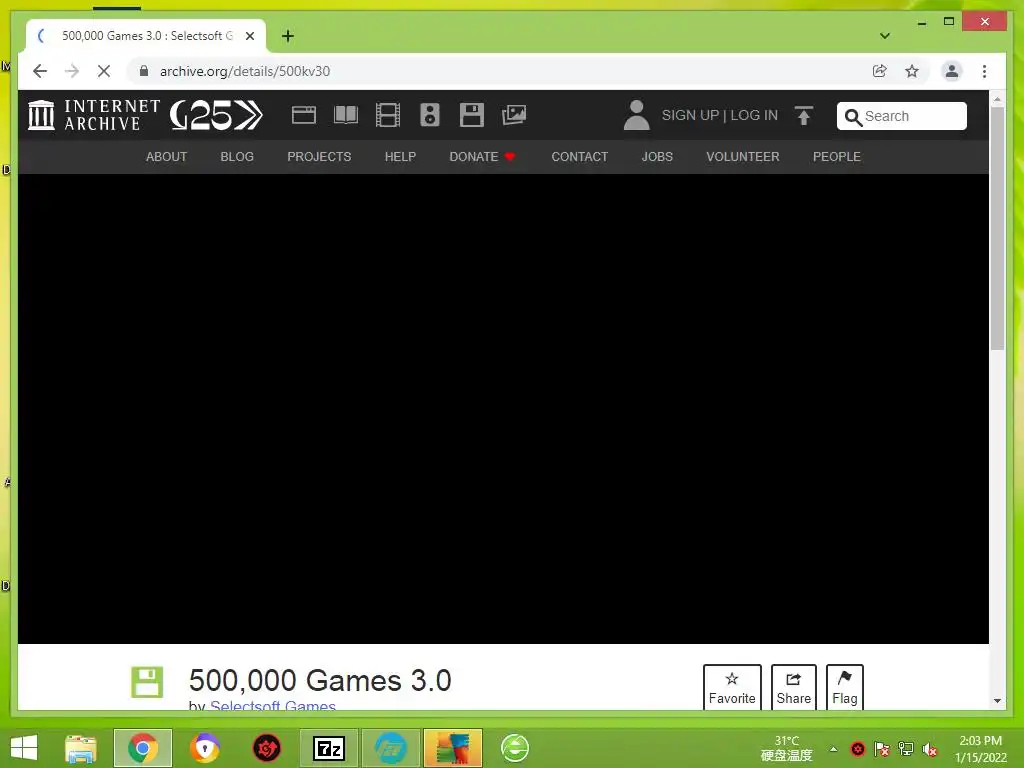The height and width of the screenshot is (768, 1024).
Task: Open the CONTACT menu item
Action: point(579,157)
